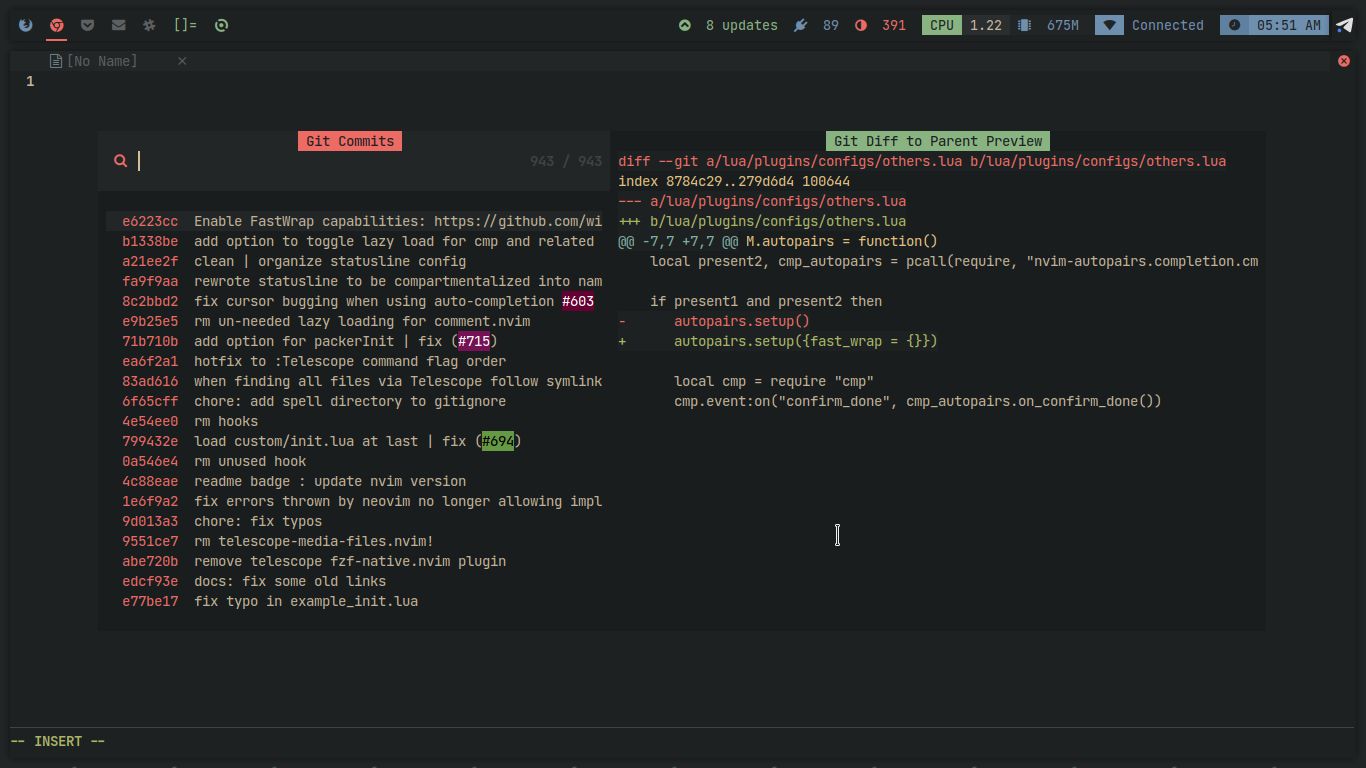Open the mail envelope icon
The width and height of the screenshot is (1366, 768).
(118, 25)
